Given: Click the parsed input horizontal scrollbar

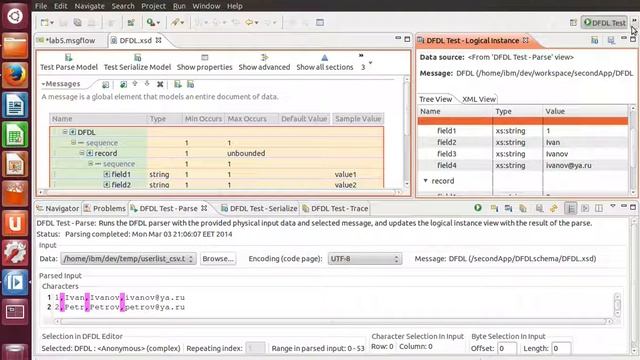Looking at the screenshot, I should click(333, 321).
